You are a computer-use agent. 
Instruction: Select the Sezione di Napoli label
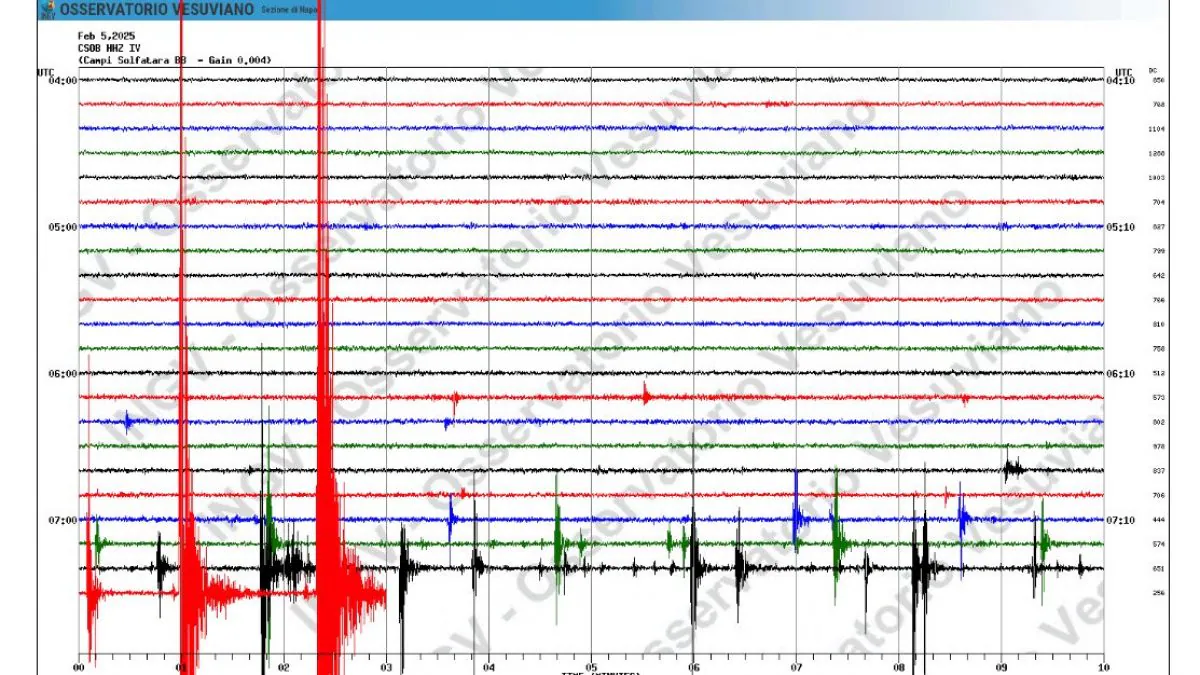click(x=290, y=9)
